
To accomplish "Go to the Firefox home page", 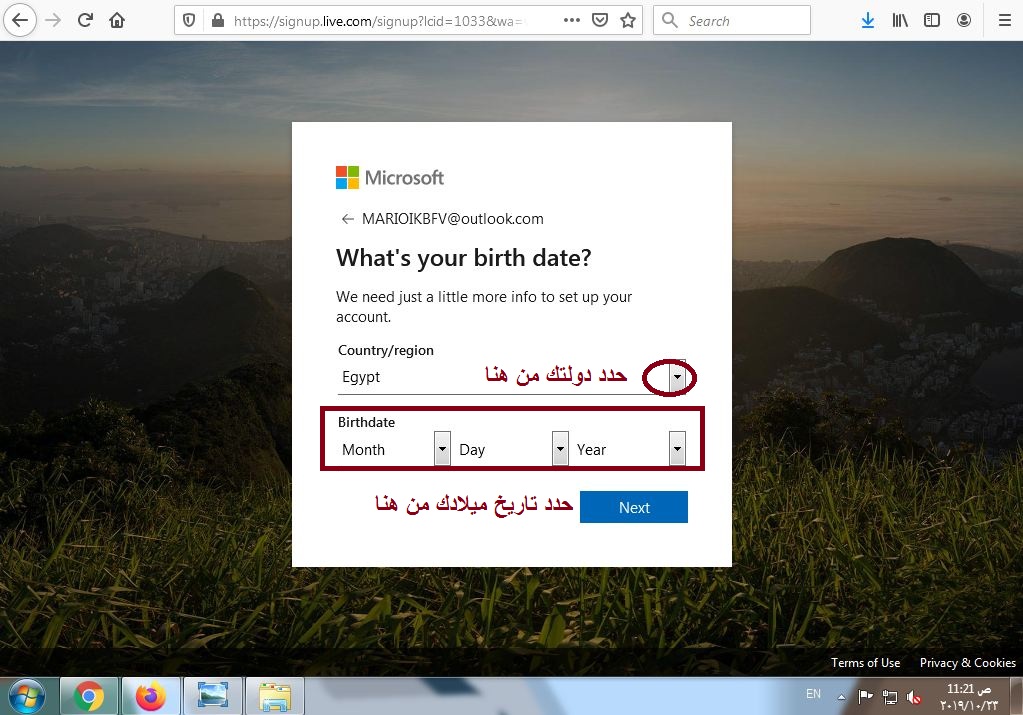I will pos(115,20).
